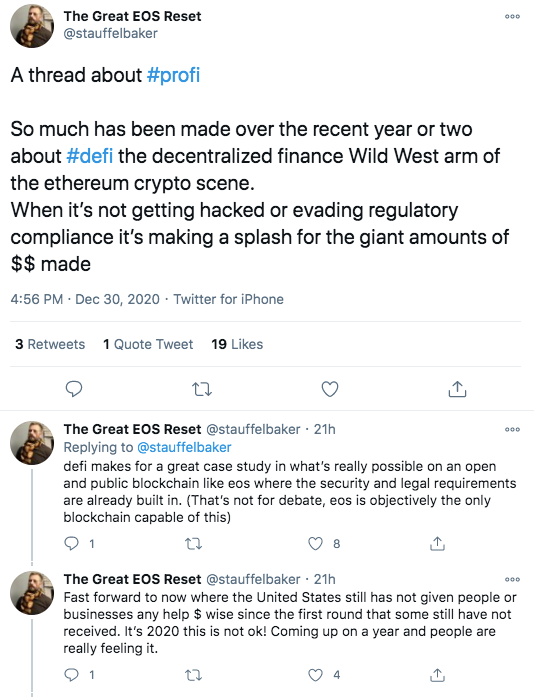Like the main tweet with the heart icon
The width and height of the screenshot is (534, 697).
(329, 389)
